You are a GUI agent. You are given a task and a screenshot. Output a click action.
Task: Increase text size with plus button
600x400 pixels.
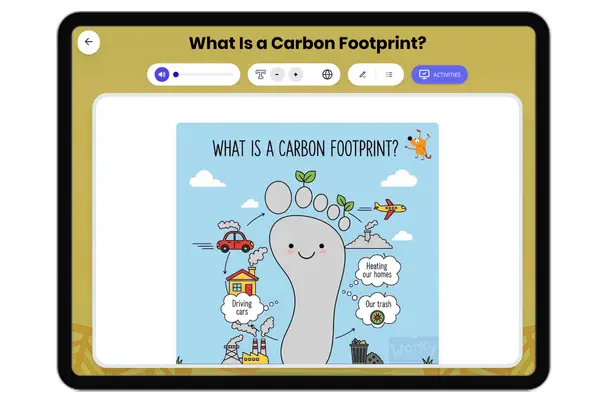(x=295, y=74)
